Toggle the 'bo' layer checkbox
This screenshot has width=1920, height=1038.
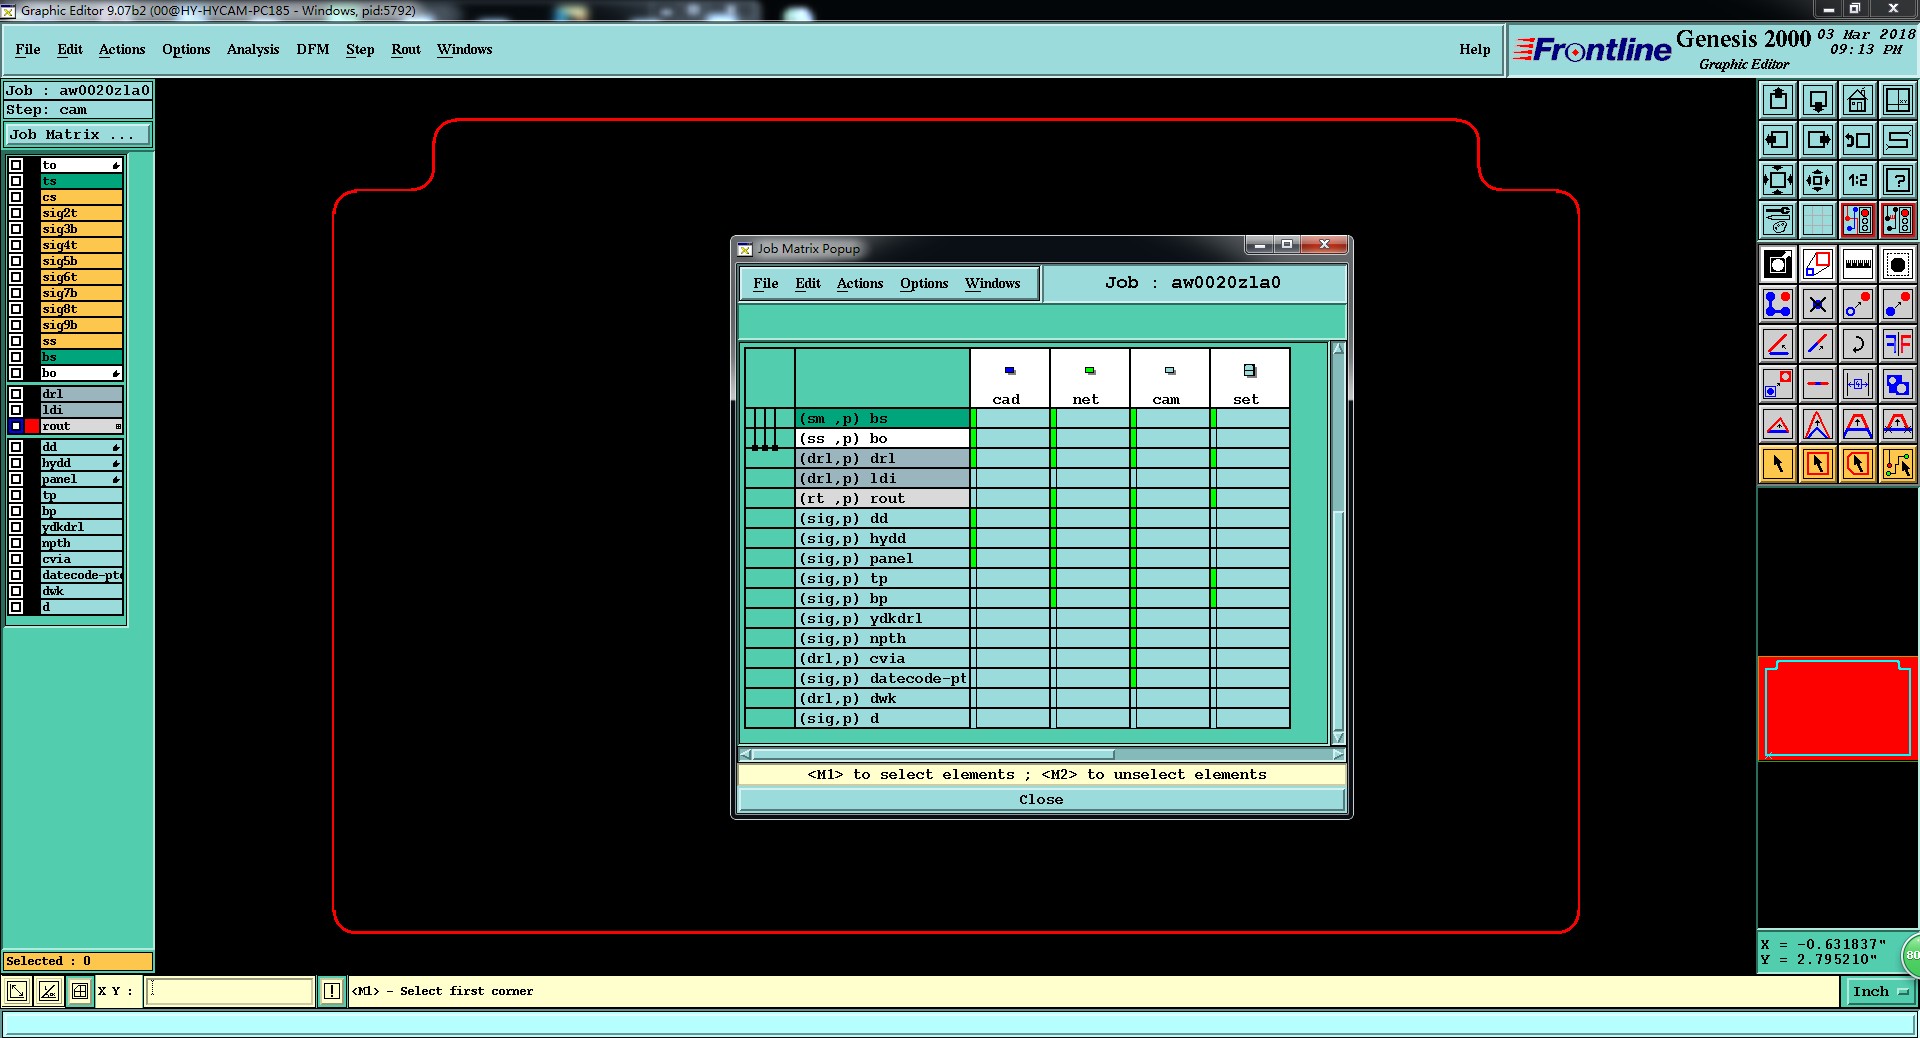pos(16,373)
